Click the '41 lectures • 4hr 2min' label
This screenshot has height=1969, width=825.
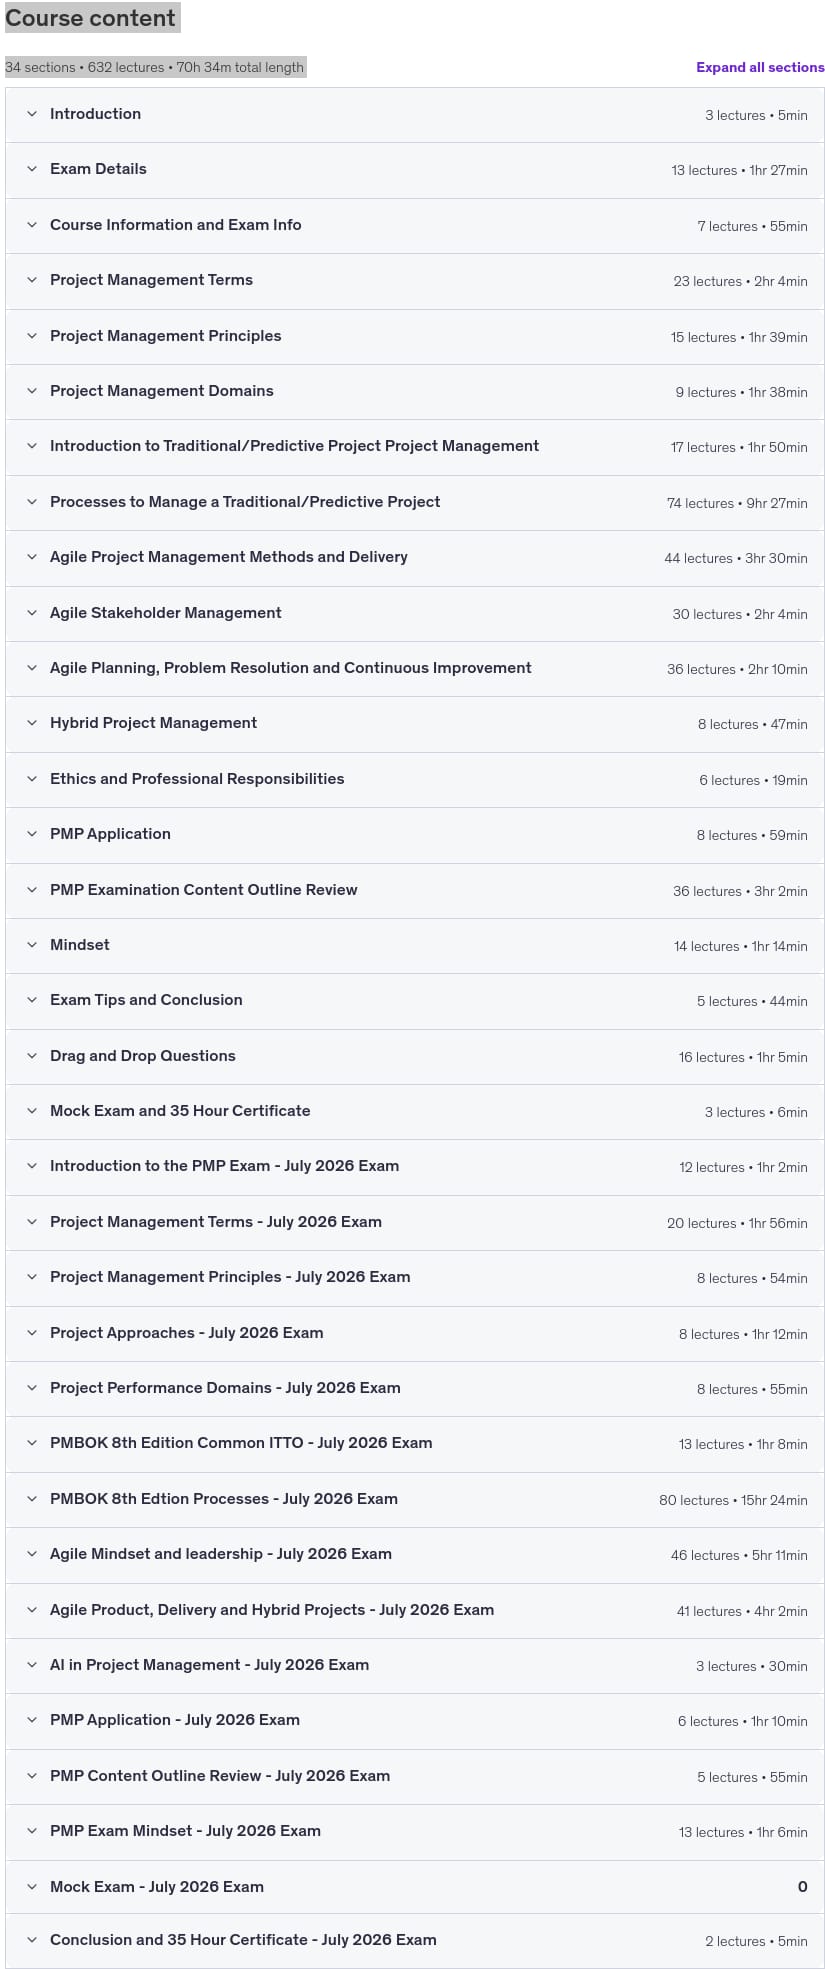pyautogui.click(x=742, y=1611)
